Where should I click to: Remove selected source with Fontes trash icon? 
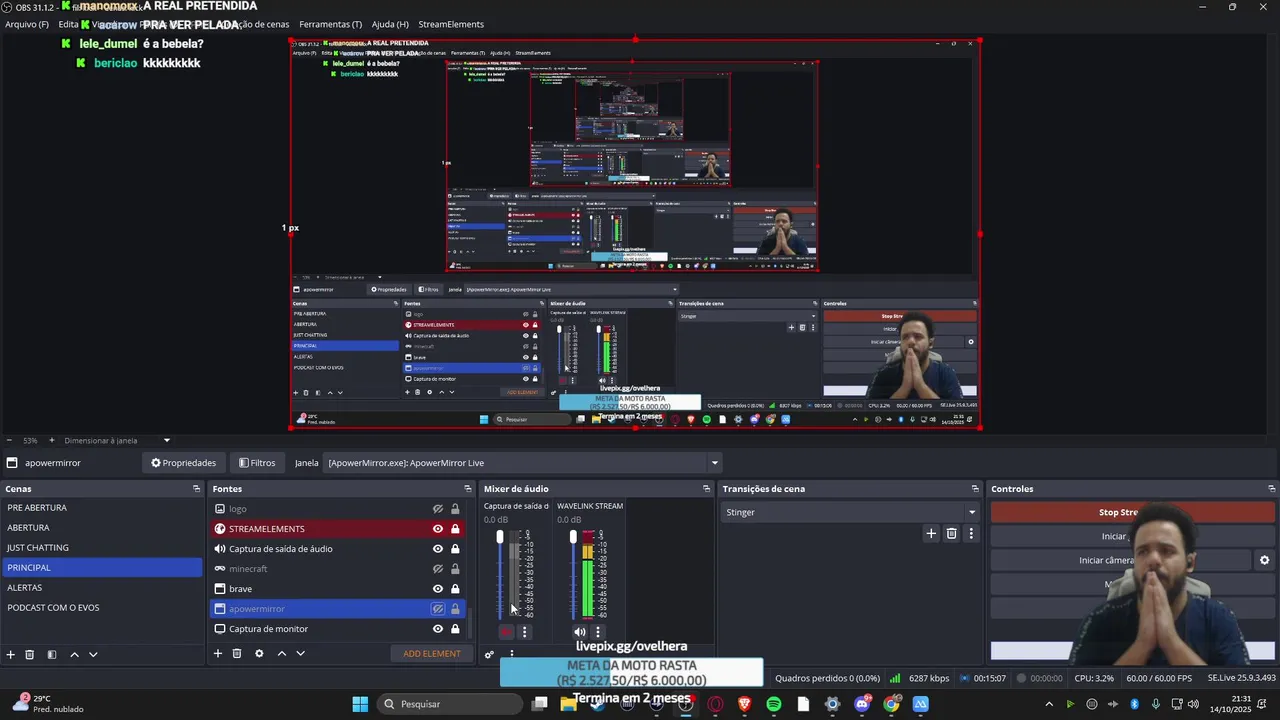(x=237, y=653)
